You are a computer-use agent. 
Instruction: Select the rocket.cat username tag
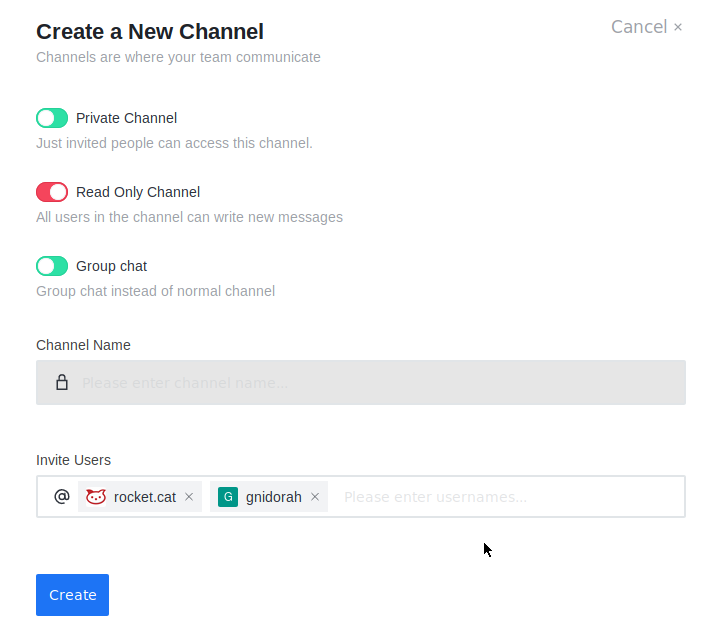(x=145, y=497)
